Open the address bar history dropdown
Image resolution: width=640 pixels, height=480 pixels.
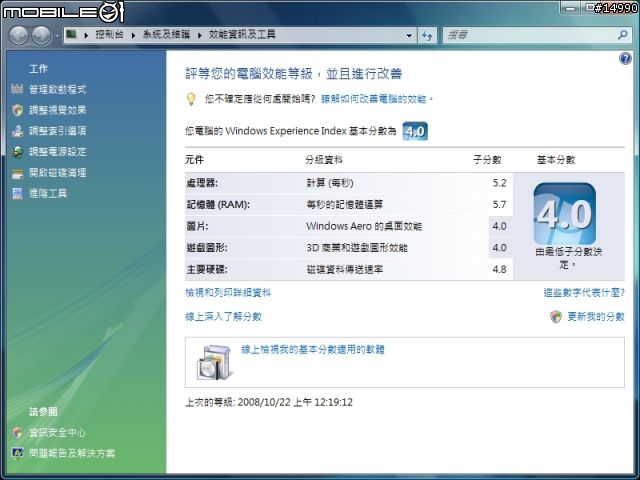tap(409, 36)
